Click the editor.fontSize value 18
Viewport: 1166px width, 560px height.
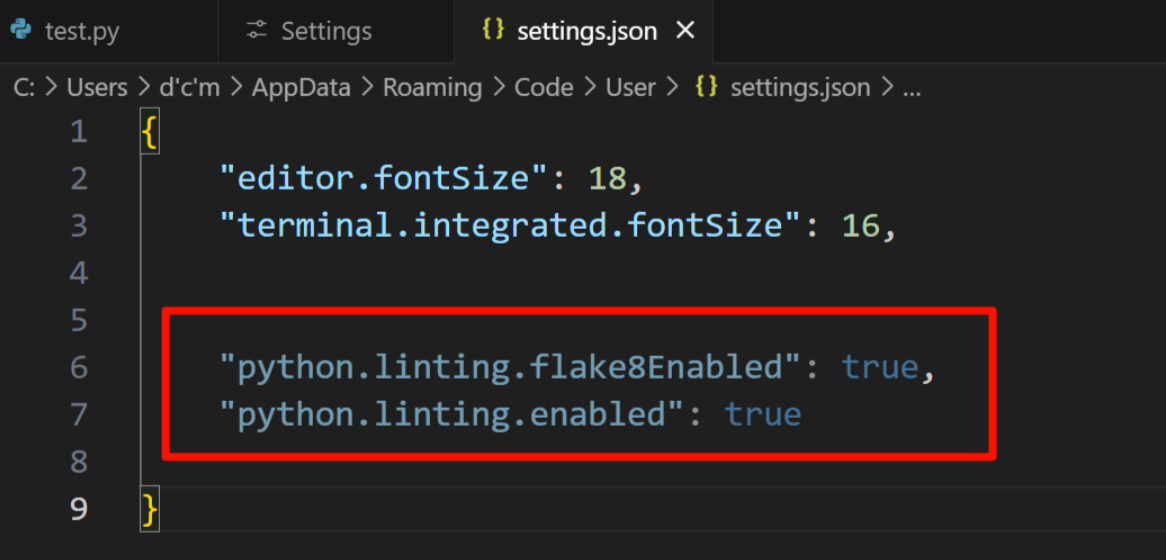[607, 179]
